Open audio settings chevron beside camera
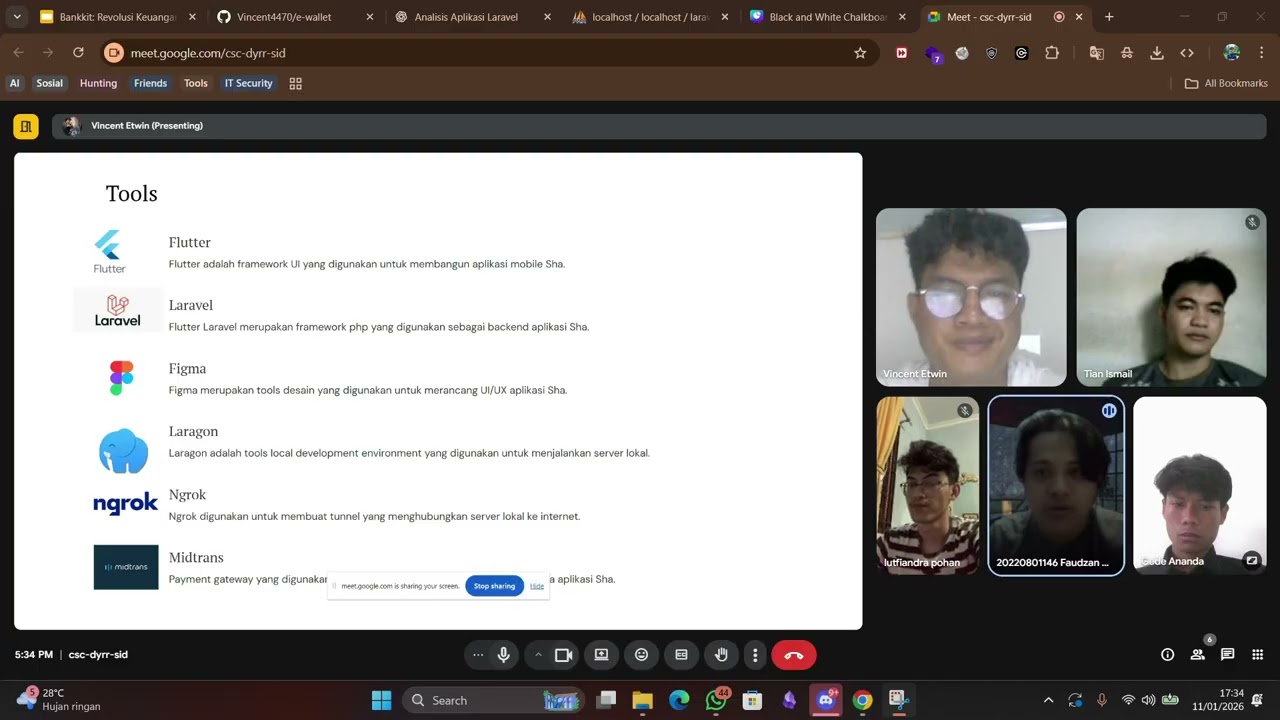 (538, 655)
